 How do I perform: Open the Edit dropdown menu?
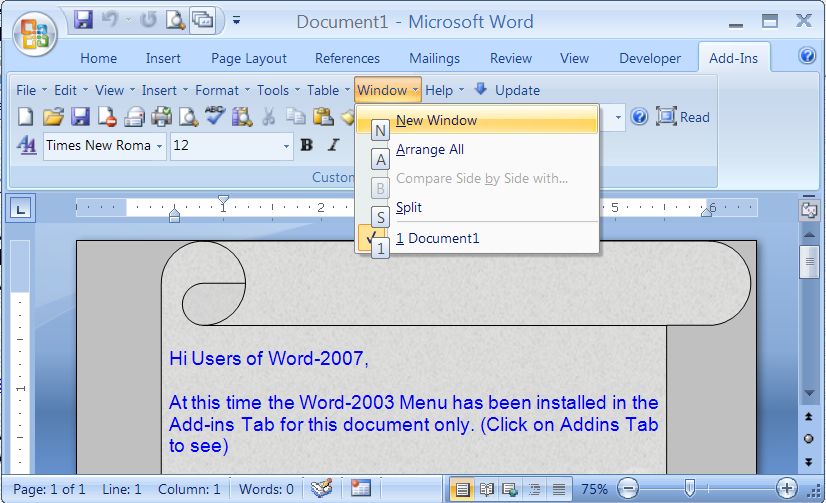71,90
